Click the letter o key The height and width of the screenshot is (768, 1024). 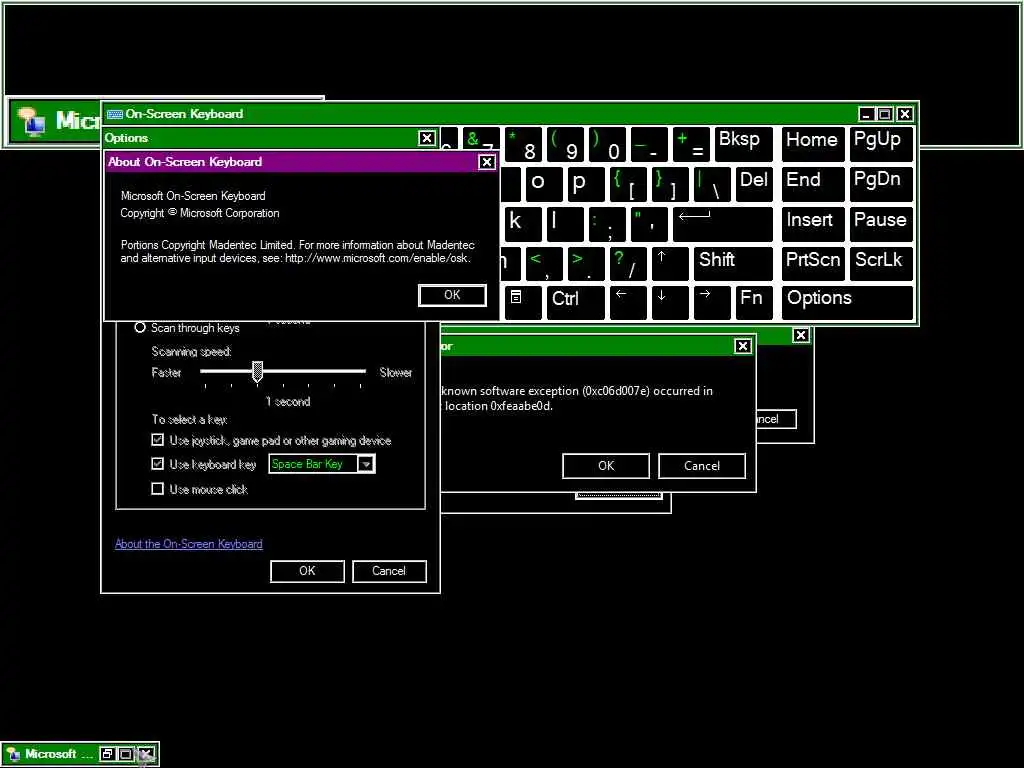pos(544,185)
